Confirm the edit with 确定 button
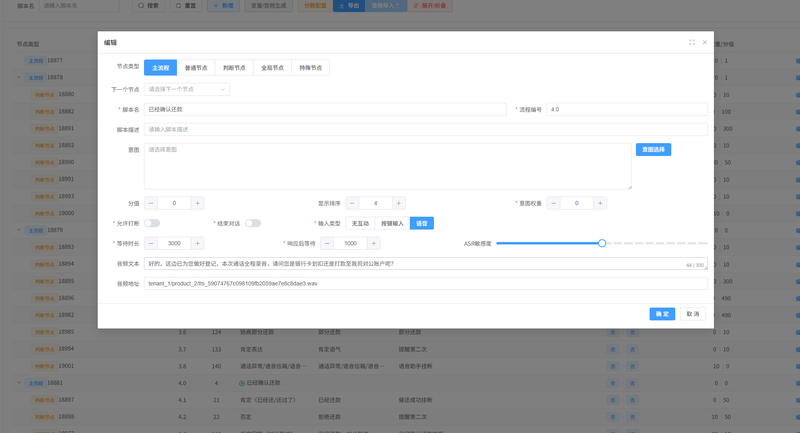The image size is (800, 433). [661, 314]
